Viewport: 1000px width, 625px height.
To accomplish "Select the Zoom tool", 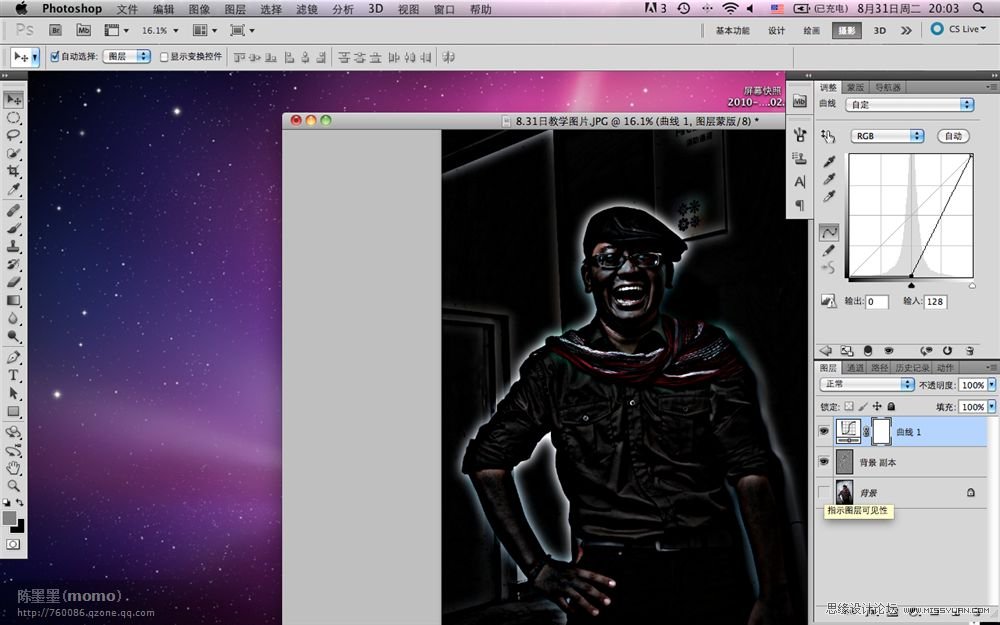I will (13, 486).
